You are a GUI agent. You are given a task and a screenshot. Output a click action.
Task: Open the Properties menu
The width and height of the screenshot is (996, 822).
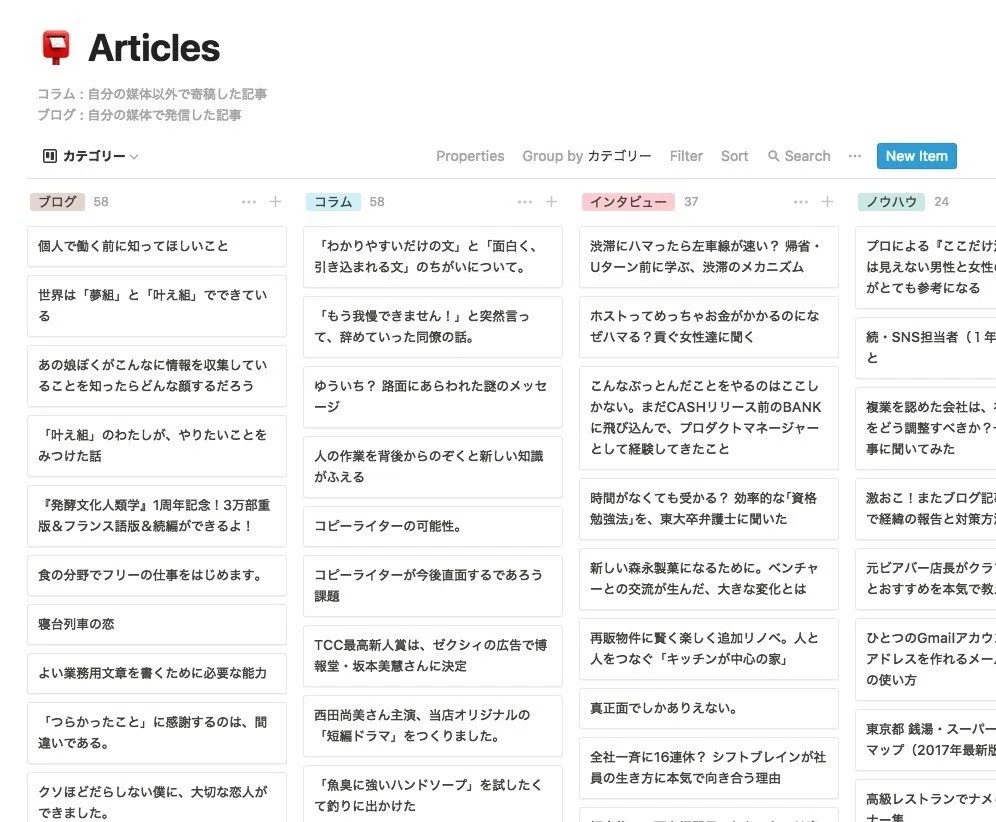point(470,156)
